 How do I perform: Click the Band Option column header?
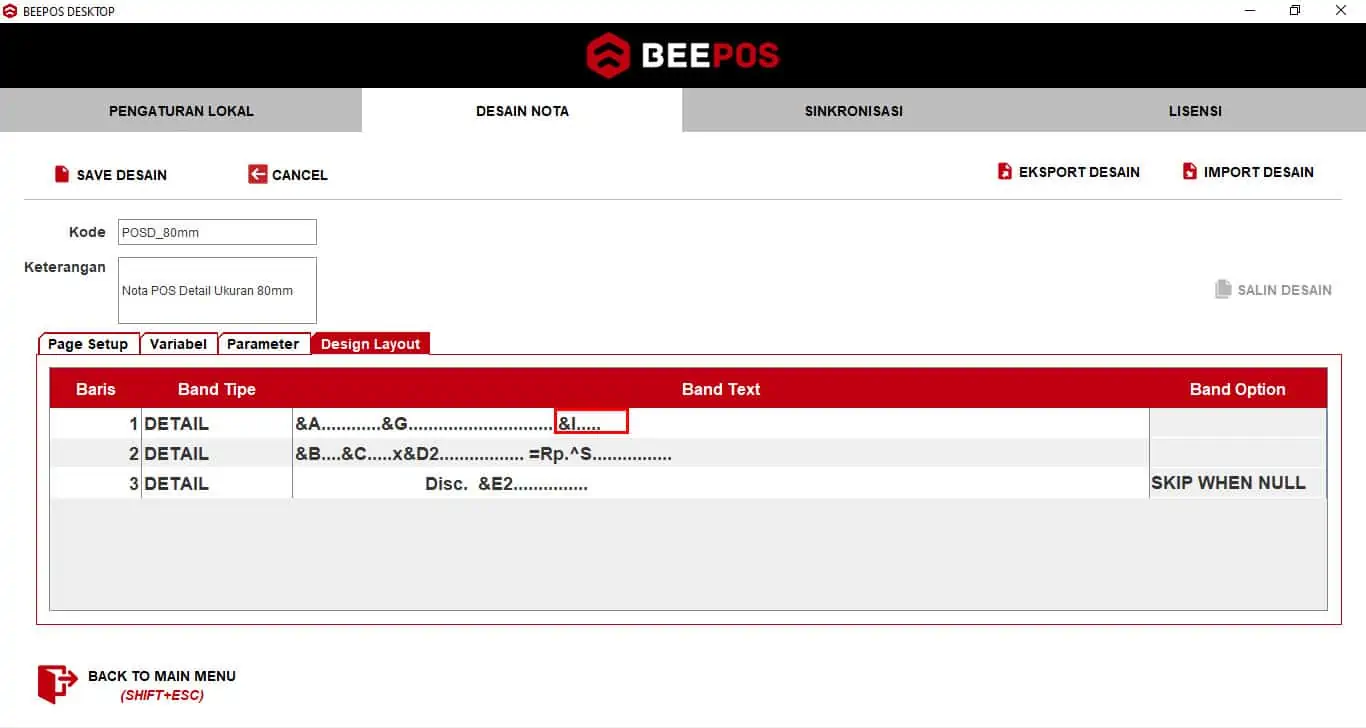coord(1238,389)
